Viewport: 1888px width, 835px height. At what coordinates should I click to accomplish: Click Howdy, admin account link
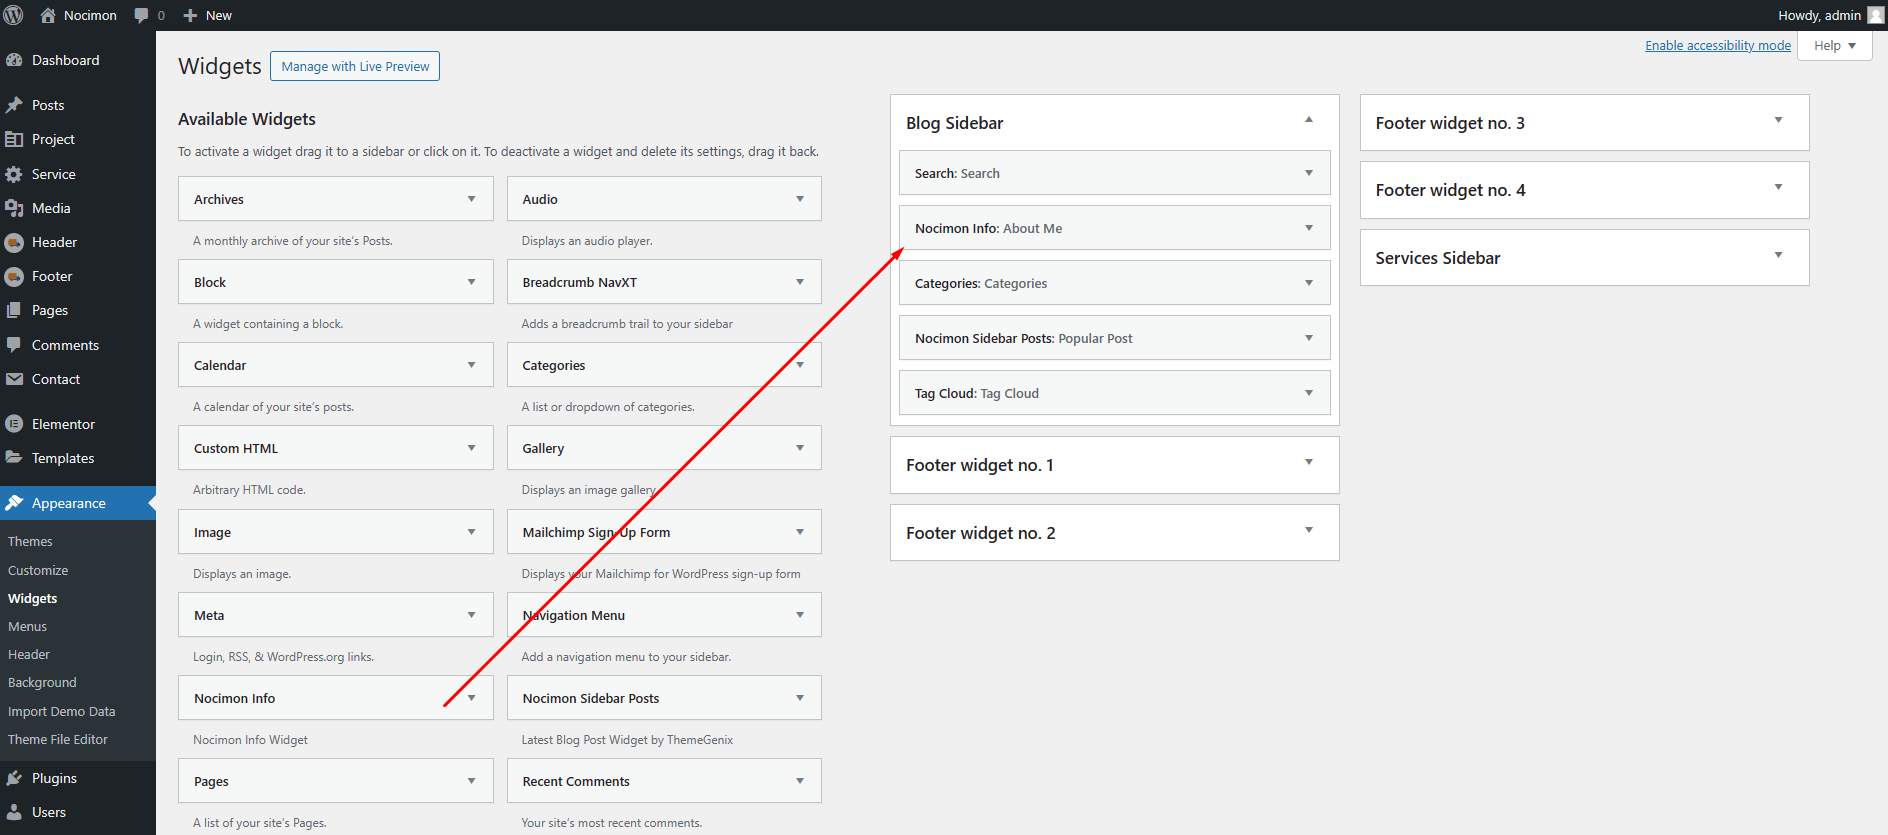tap(1819, 15)
